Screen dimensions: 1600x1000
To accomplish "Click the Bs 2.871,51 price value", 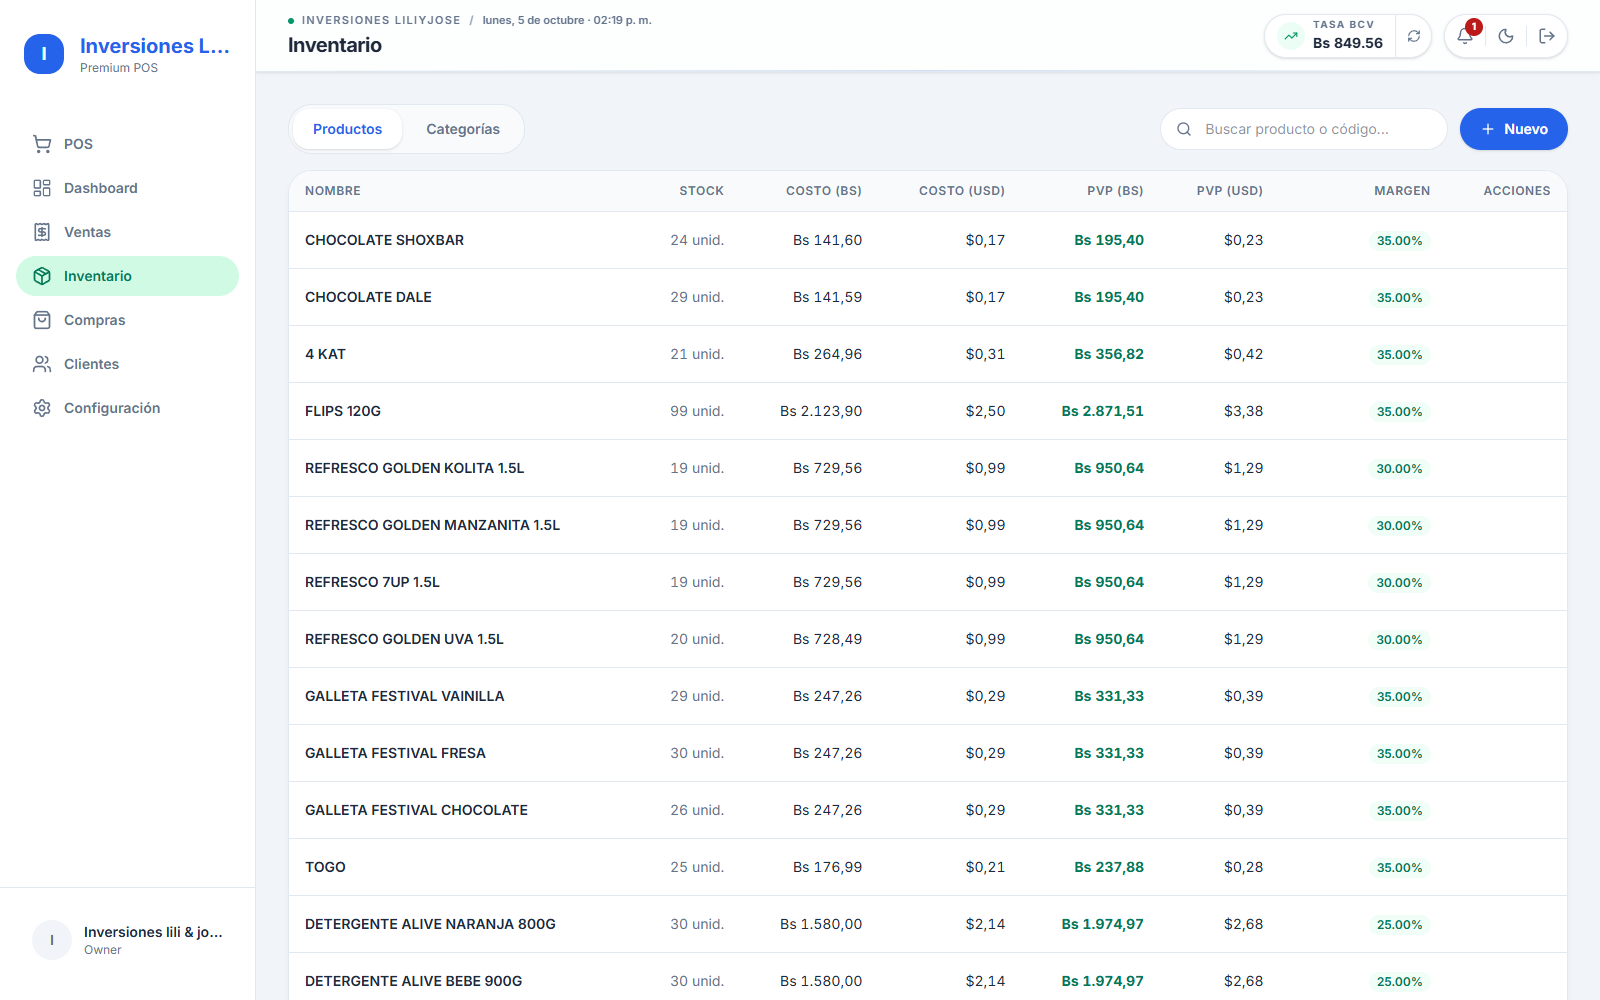I will (1102, 411).
